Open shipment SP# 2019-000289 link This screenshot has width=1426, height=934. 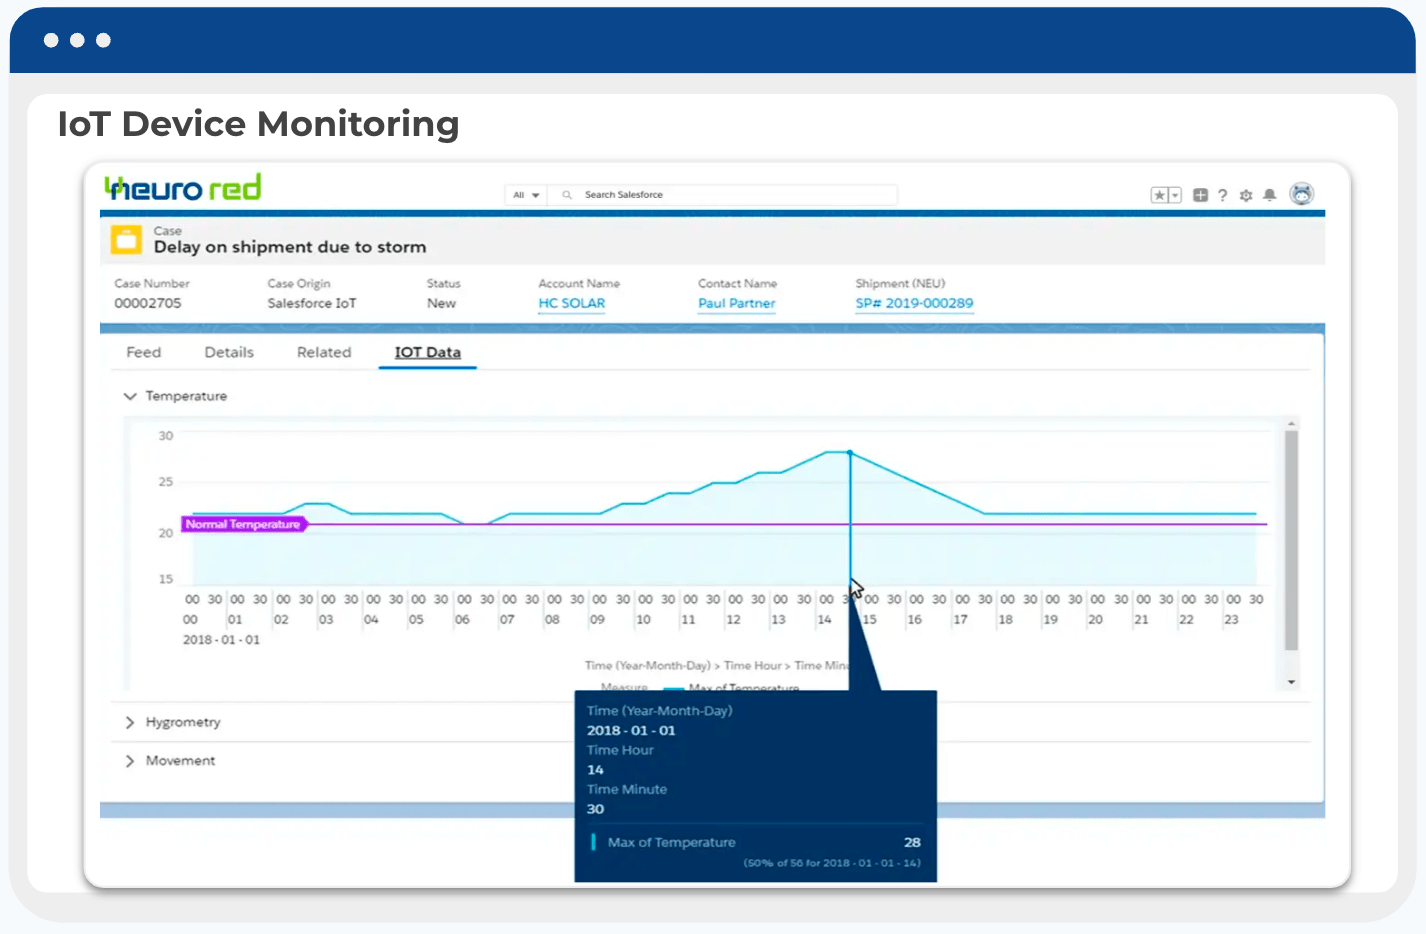click(914, 303)
